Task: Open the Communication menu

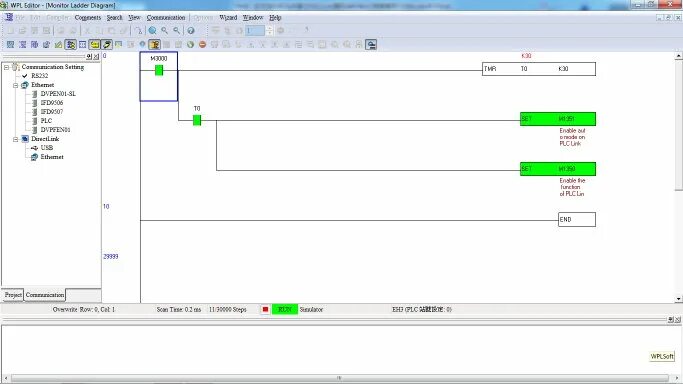Action: tap(166, 17)
